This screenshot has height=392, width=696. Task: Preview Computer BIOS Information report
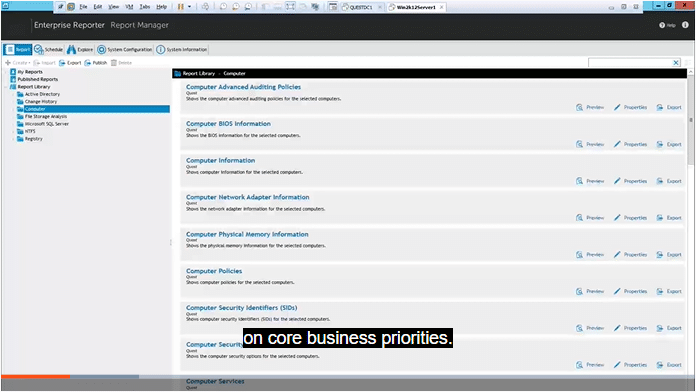[590, 144]
